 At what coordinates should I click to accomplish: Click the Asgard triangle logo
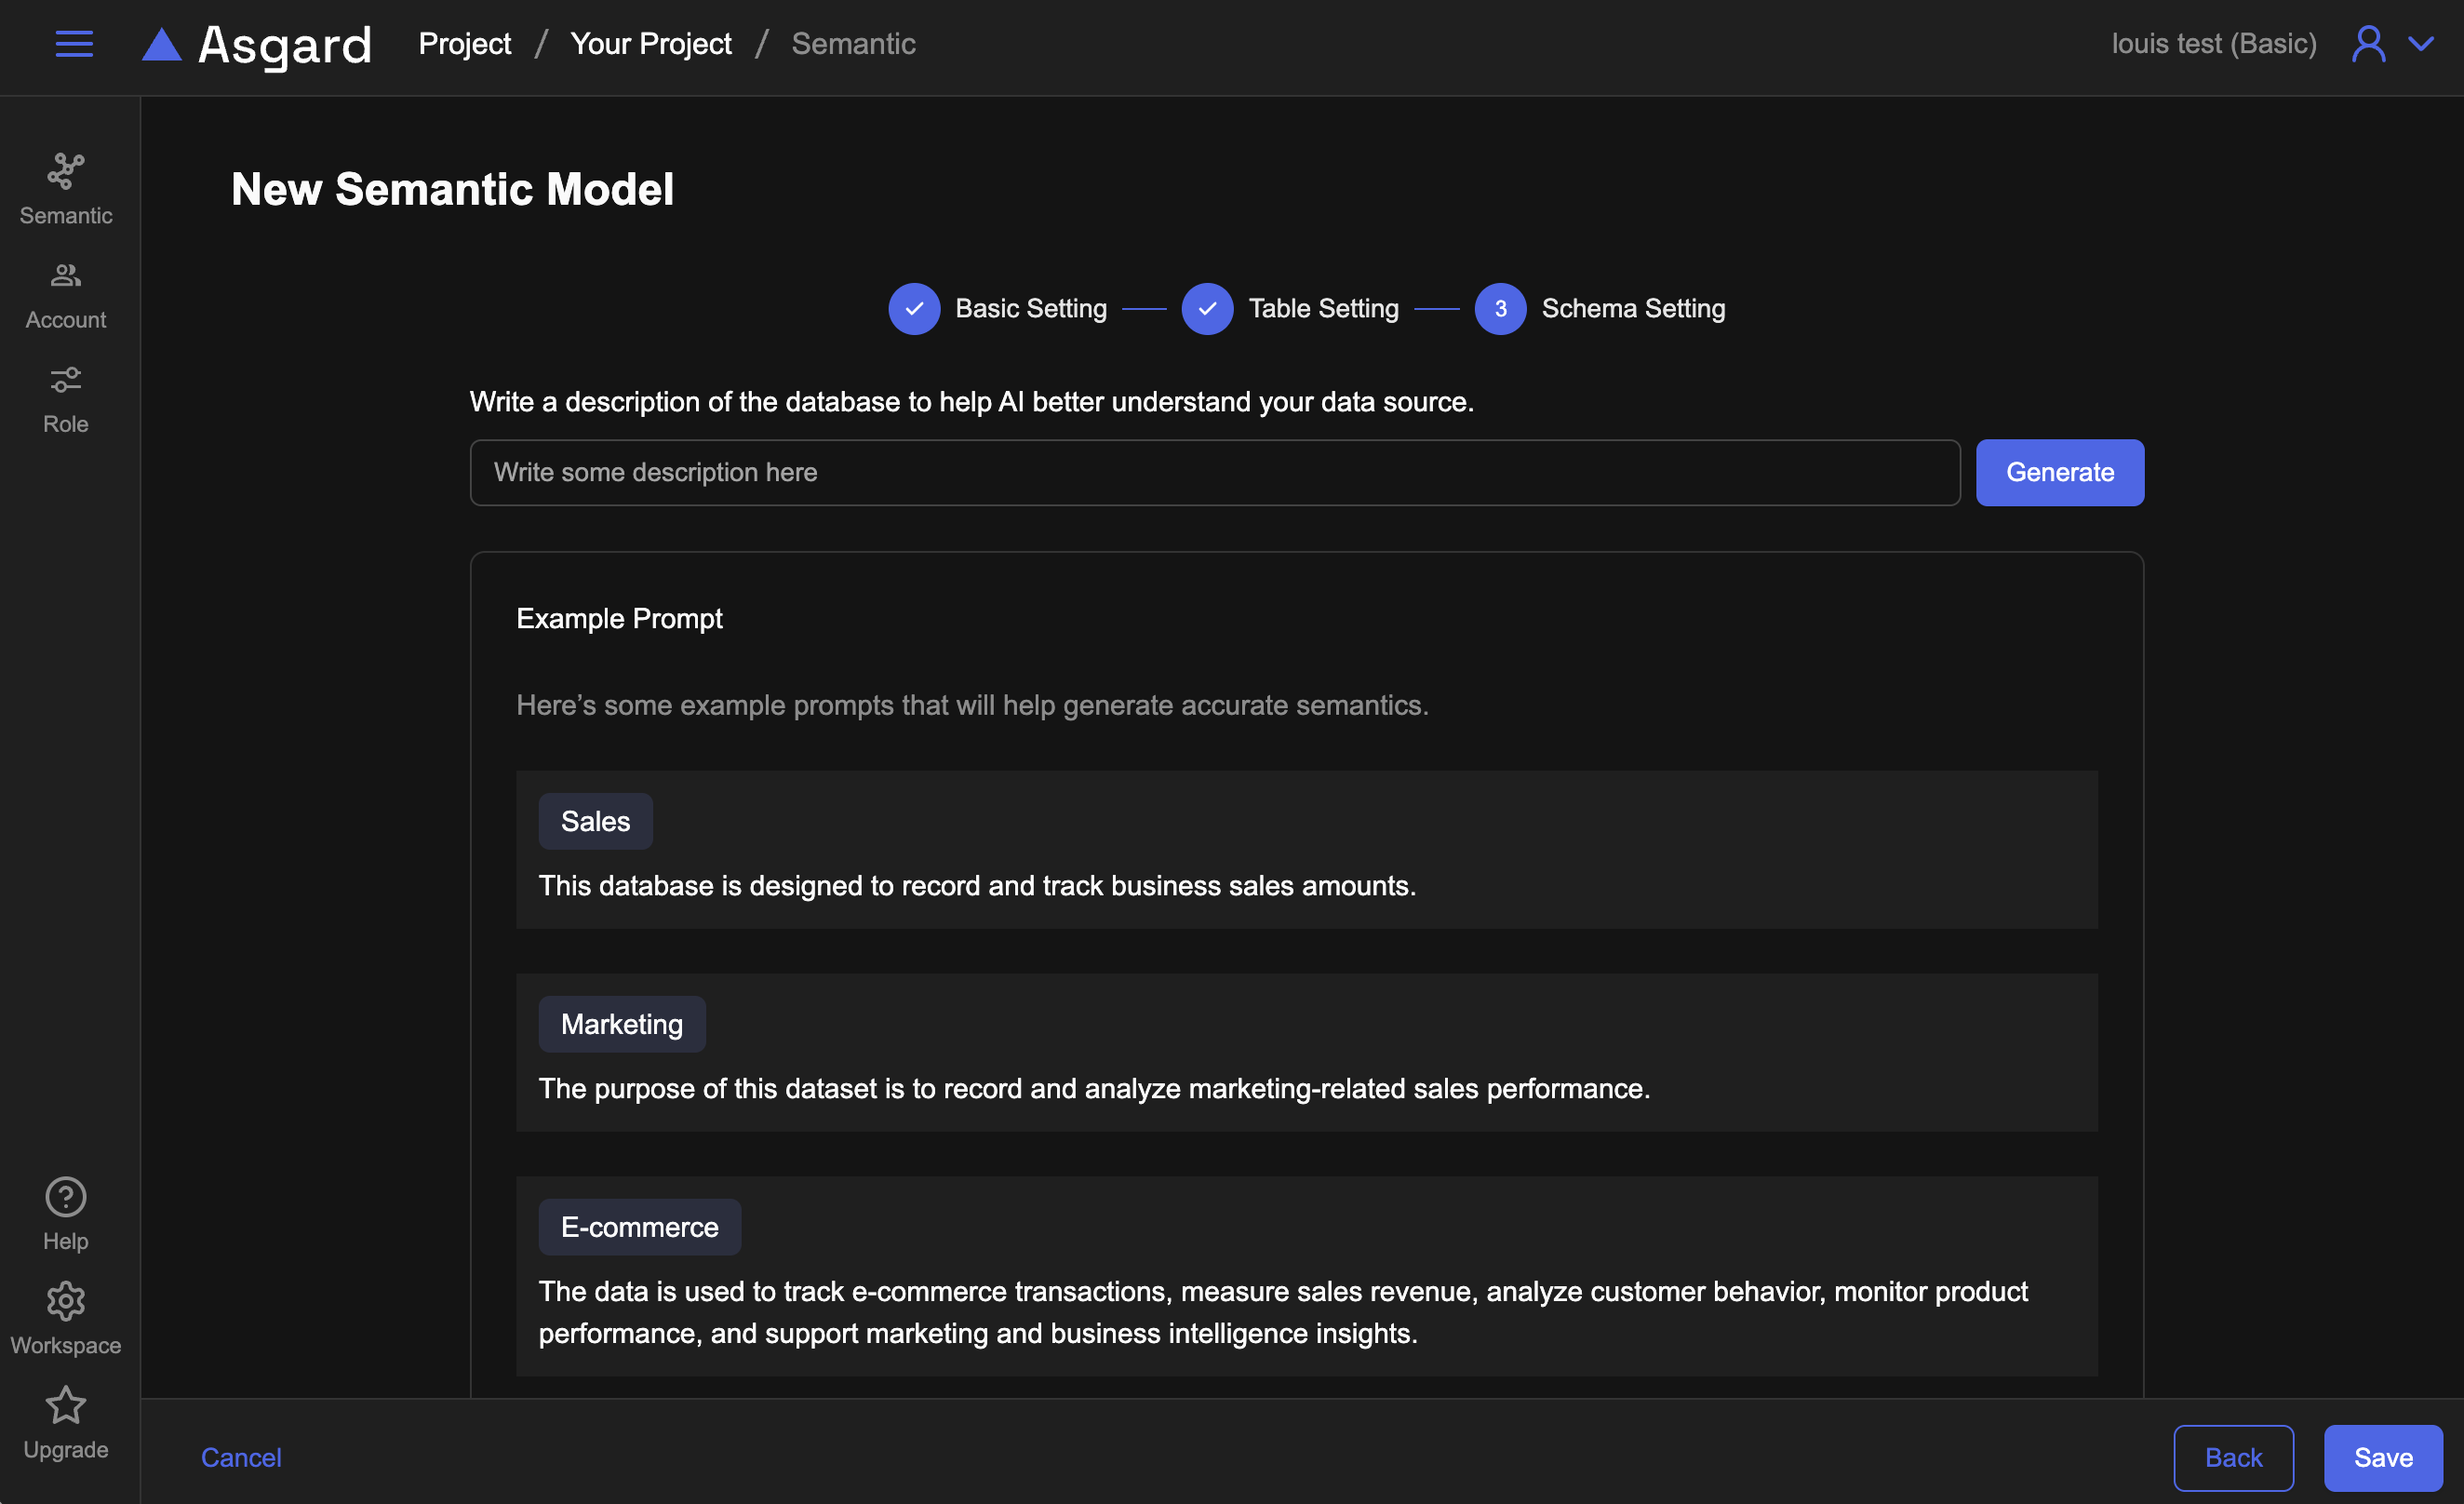(162, 45)
